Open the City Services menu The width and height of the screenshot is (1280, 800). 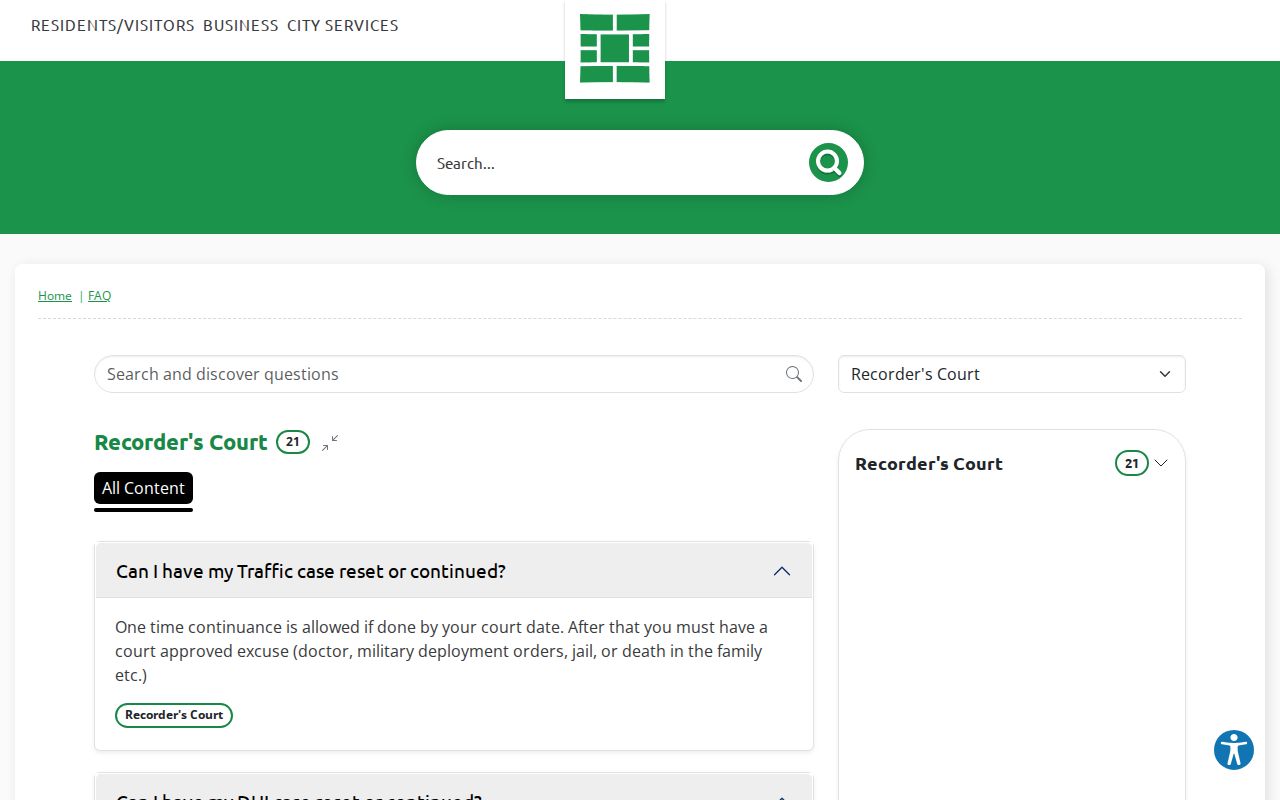click(x=343, y=26)
